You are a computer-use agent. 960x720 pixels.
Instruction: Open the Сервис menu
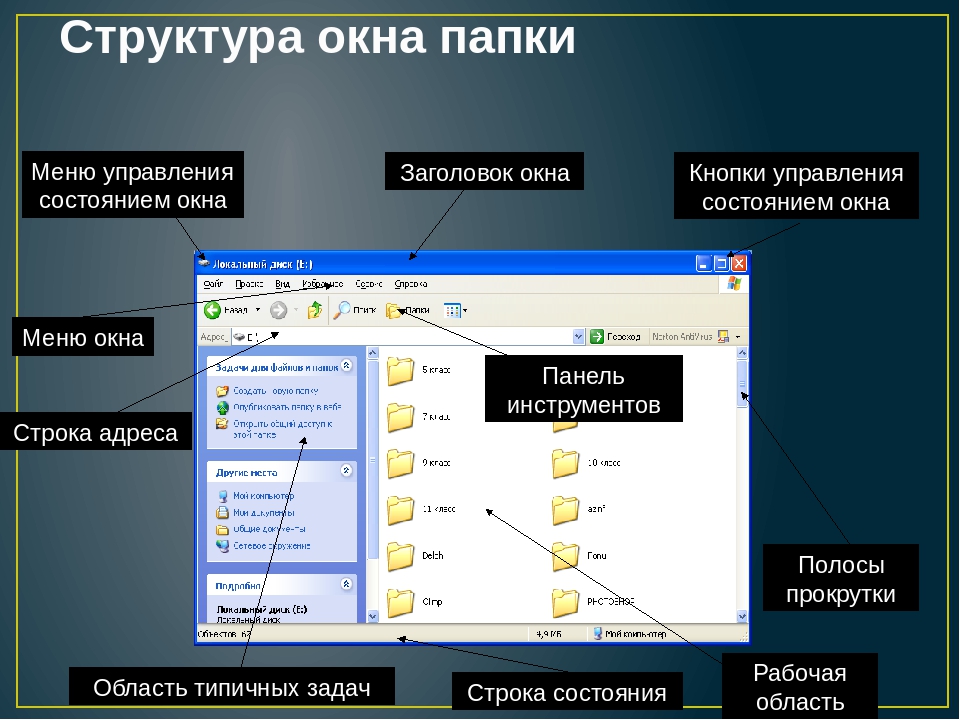pos(369,284)
